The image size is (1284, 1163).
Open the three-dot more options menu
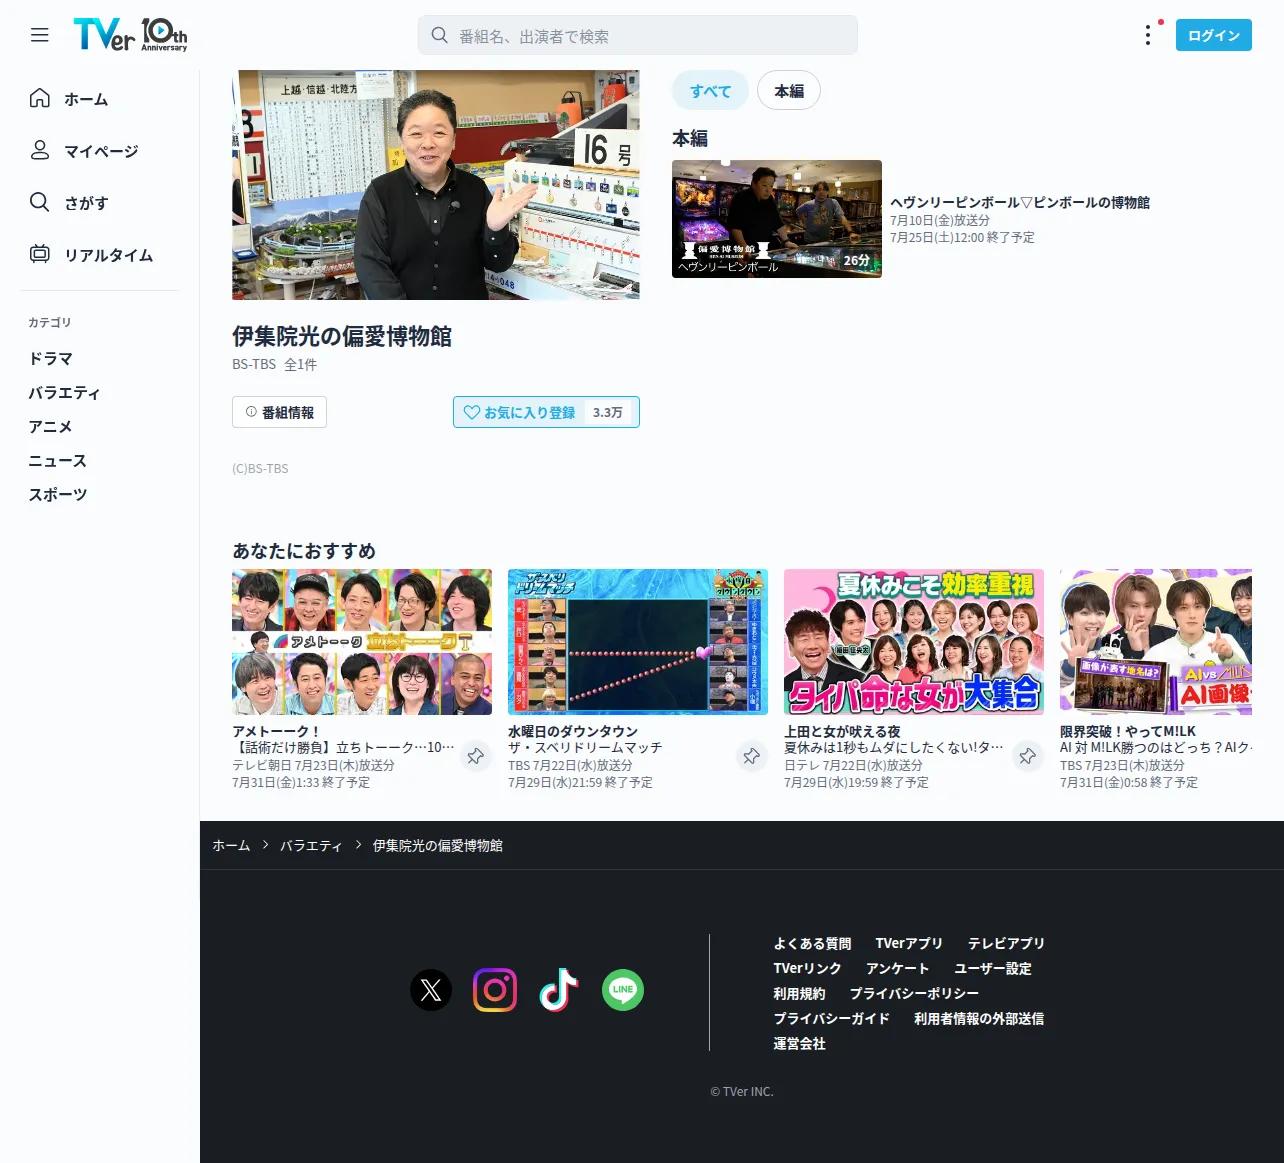tap(1148, 35)
